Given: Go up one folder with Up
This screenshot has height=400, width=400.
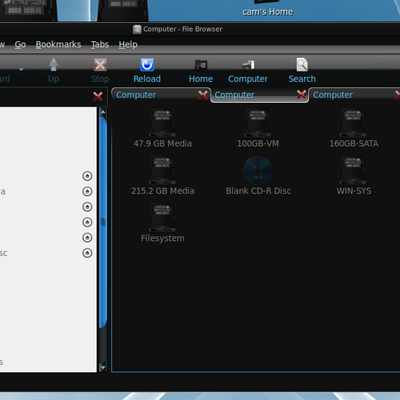Looking at the screenshot, I should (53, 70).
